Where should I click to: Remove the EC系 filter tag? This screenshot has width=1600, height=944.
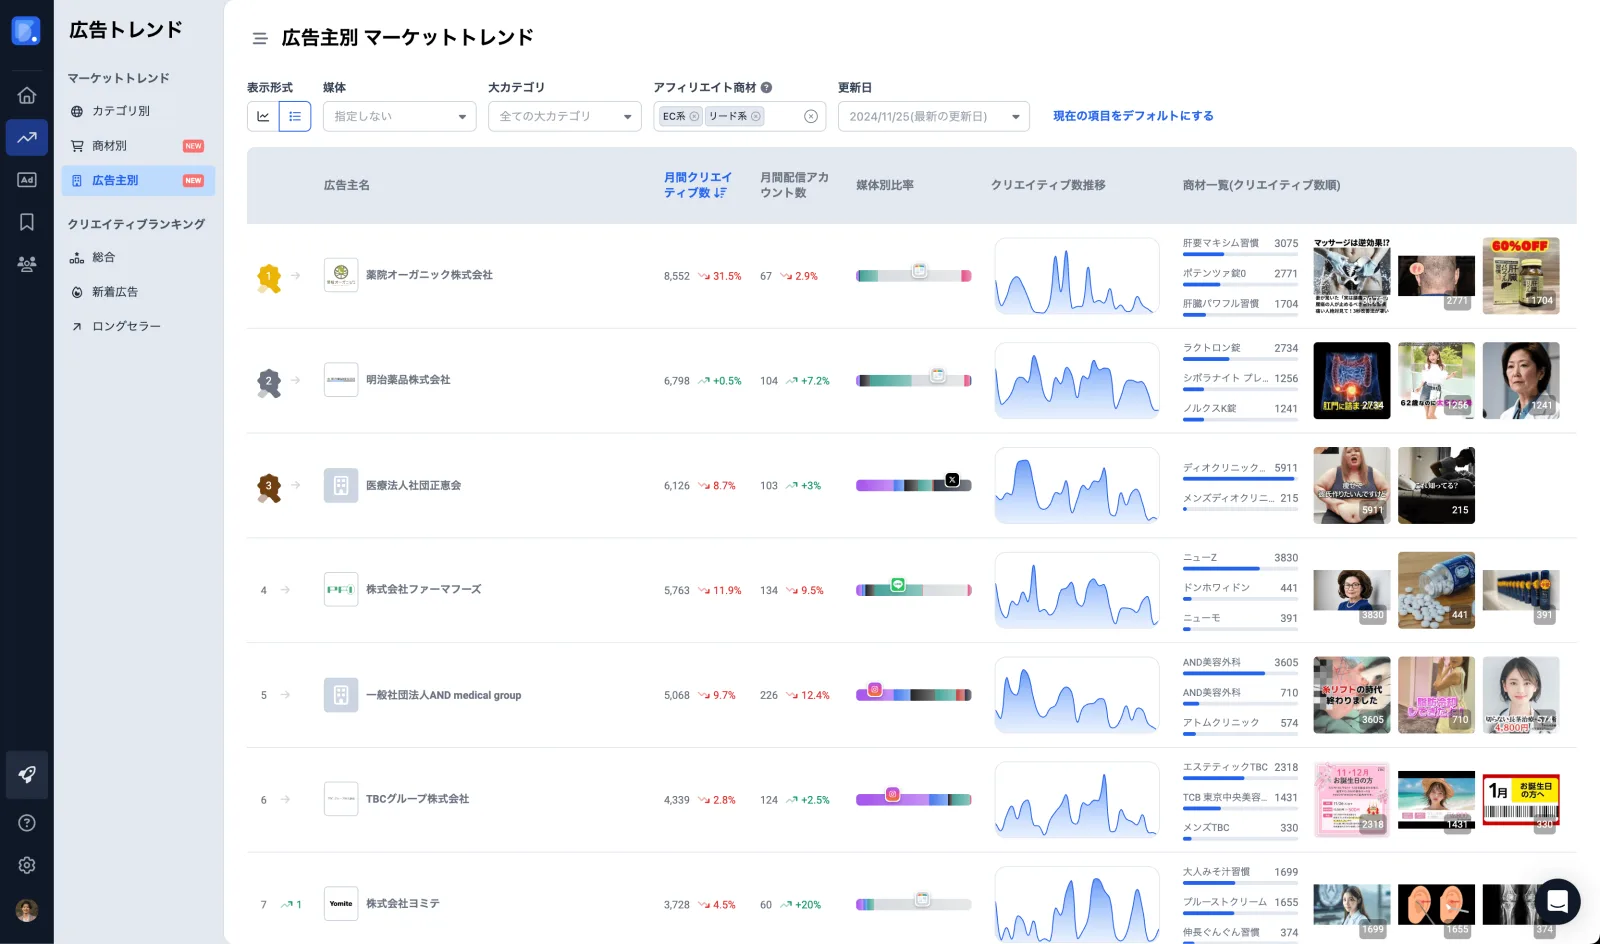[x=694, y=117]
